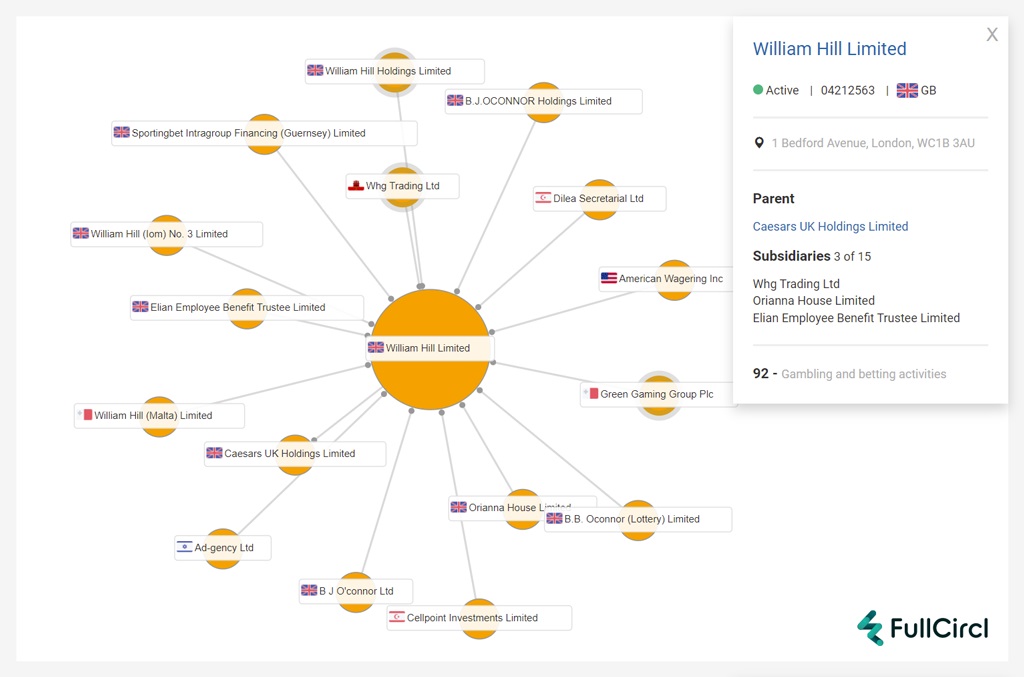Click the UK flag on the central William Hill Limited node
Screen dimensions: 1024x677
pyautogui.click(x=376, y=347)
